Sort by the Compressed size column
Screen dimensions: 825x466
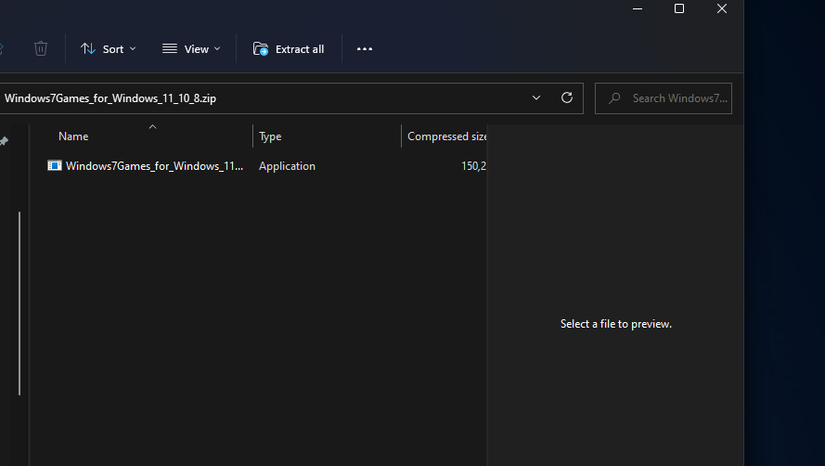(x=446, y=136)
